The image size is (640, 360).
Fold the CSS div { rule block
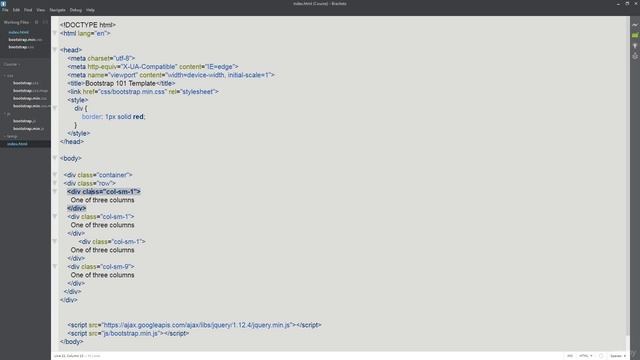point(55,108)
